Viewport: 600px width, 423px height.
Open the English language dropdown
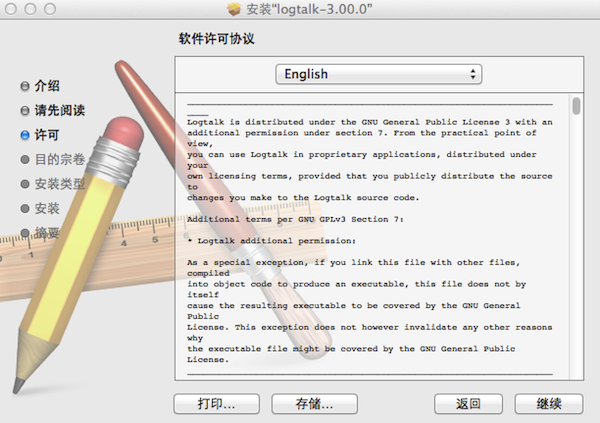coord(378,74)
